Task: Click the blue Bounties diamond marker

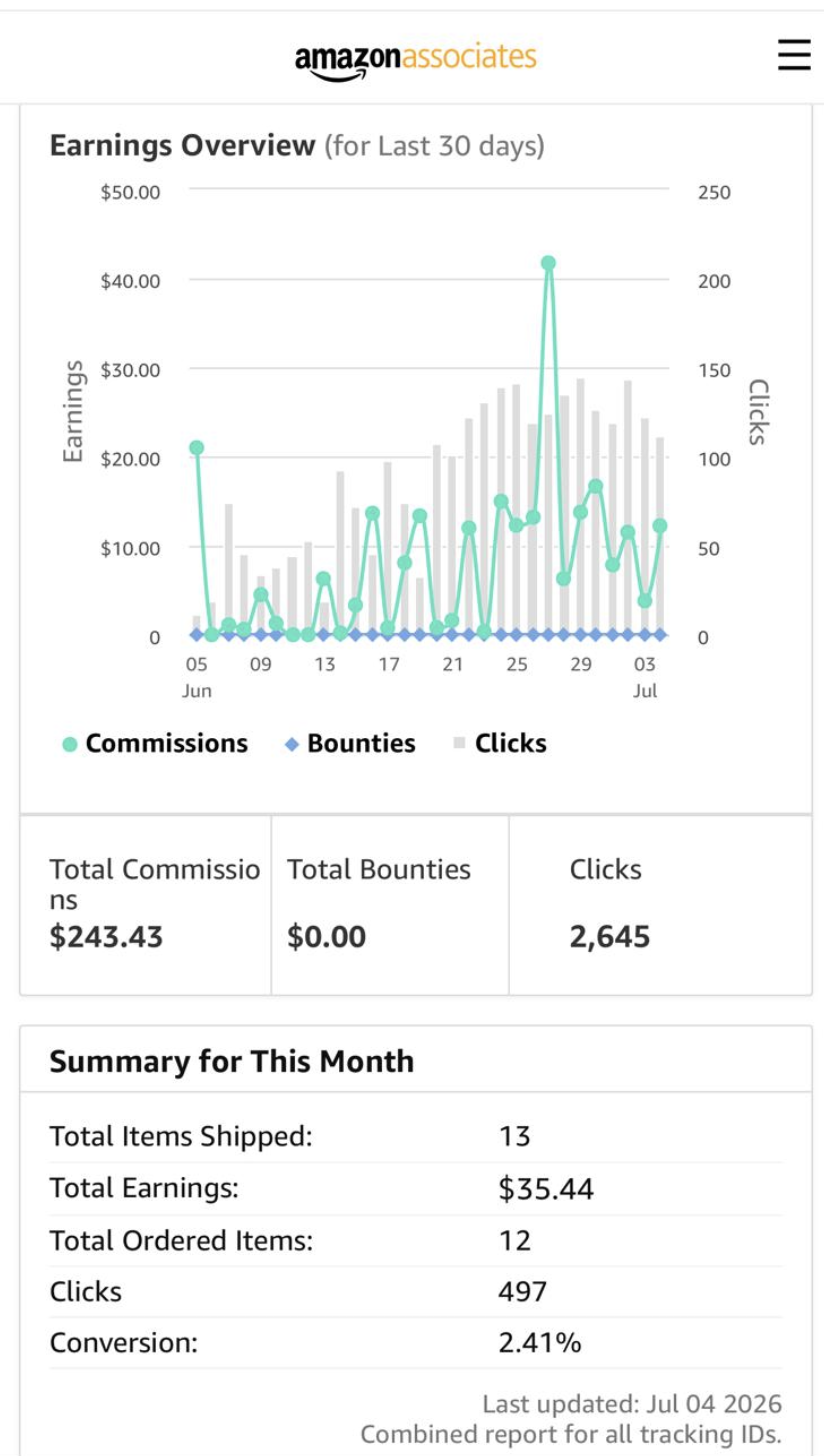Action: [x=292, y=745]
